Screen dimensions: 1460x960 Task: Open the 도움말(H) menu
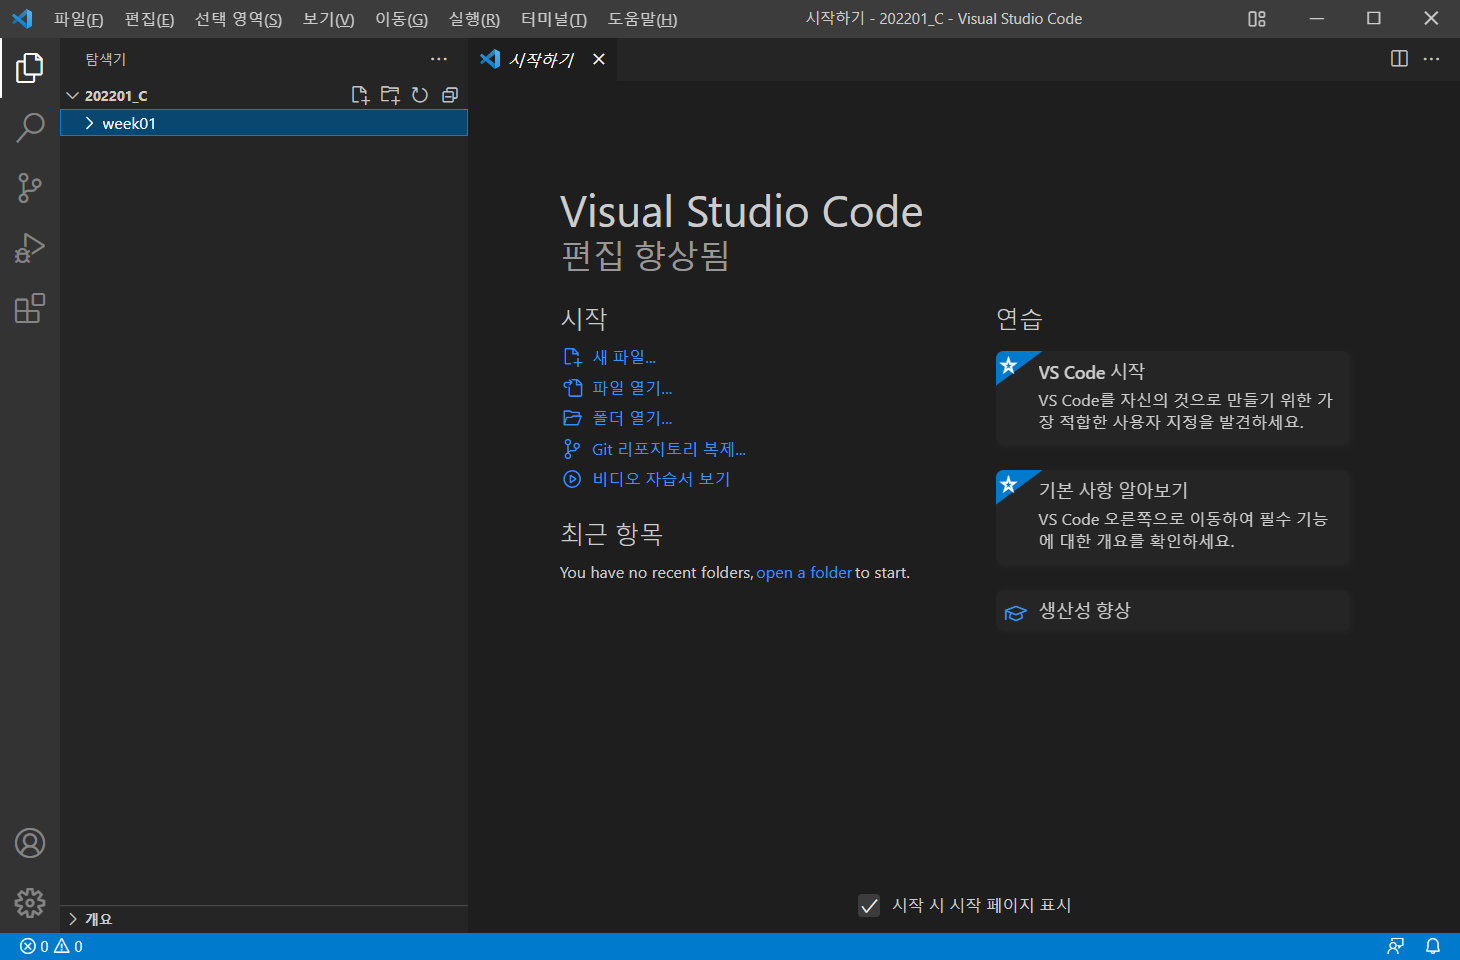coord(642,19)
